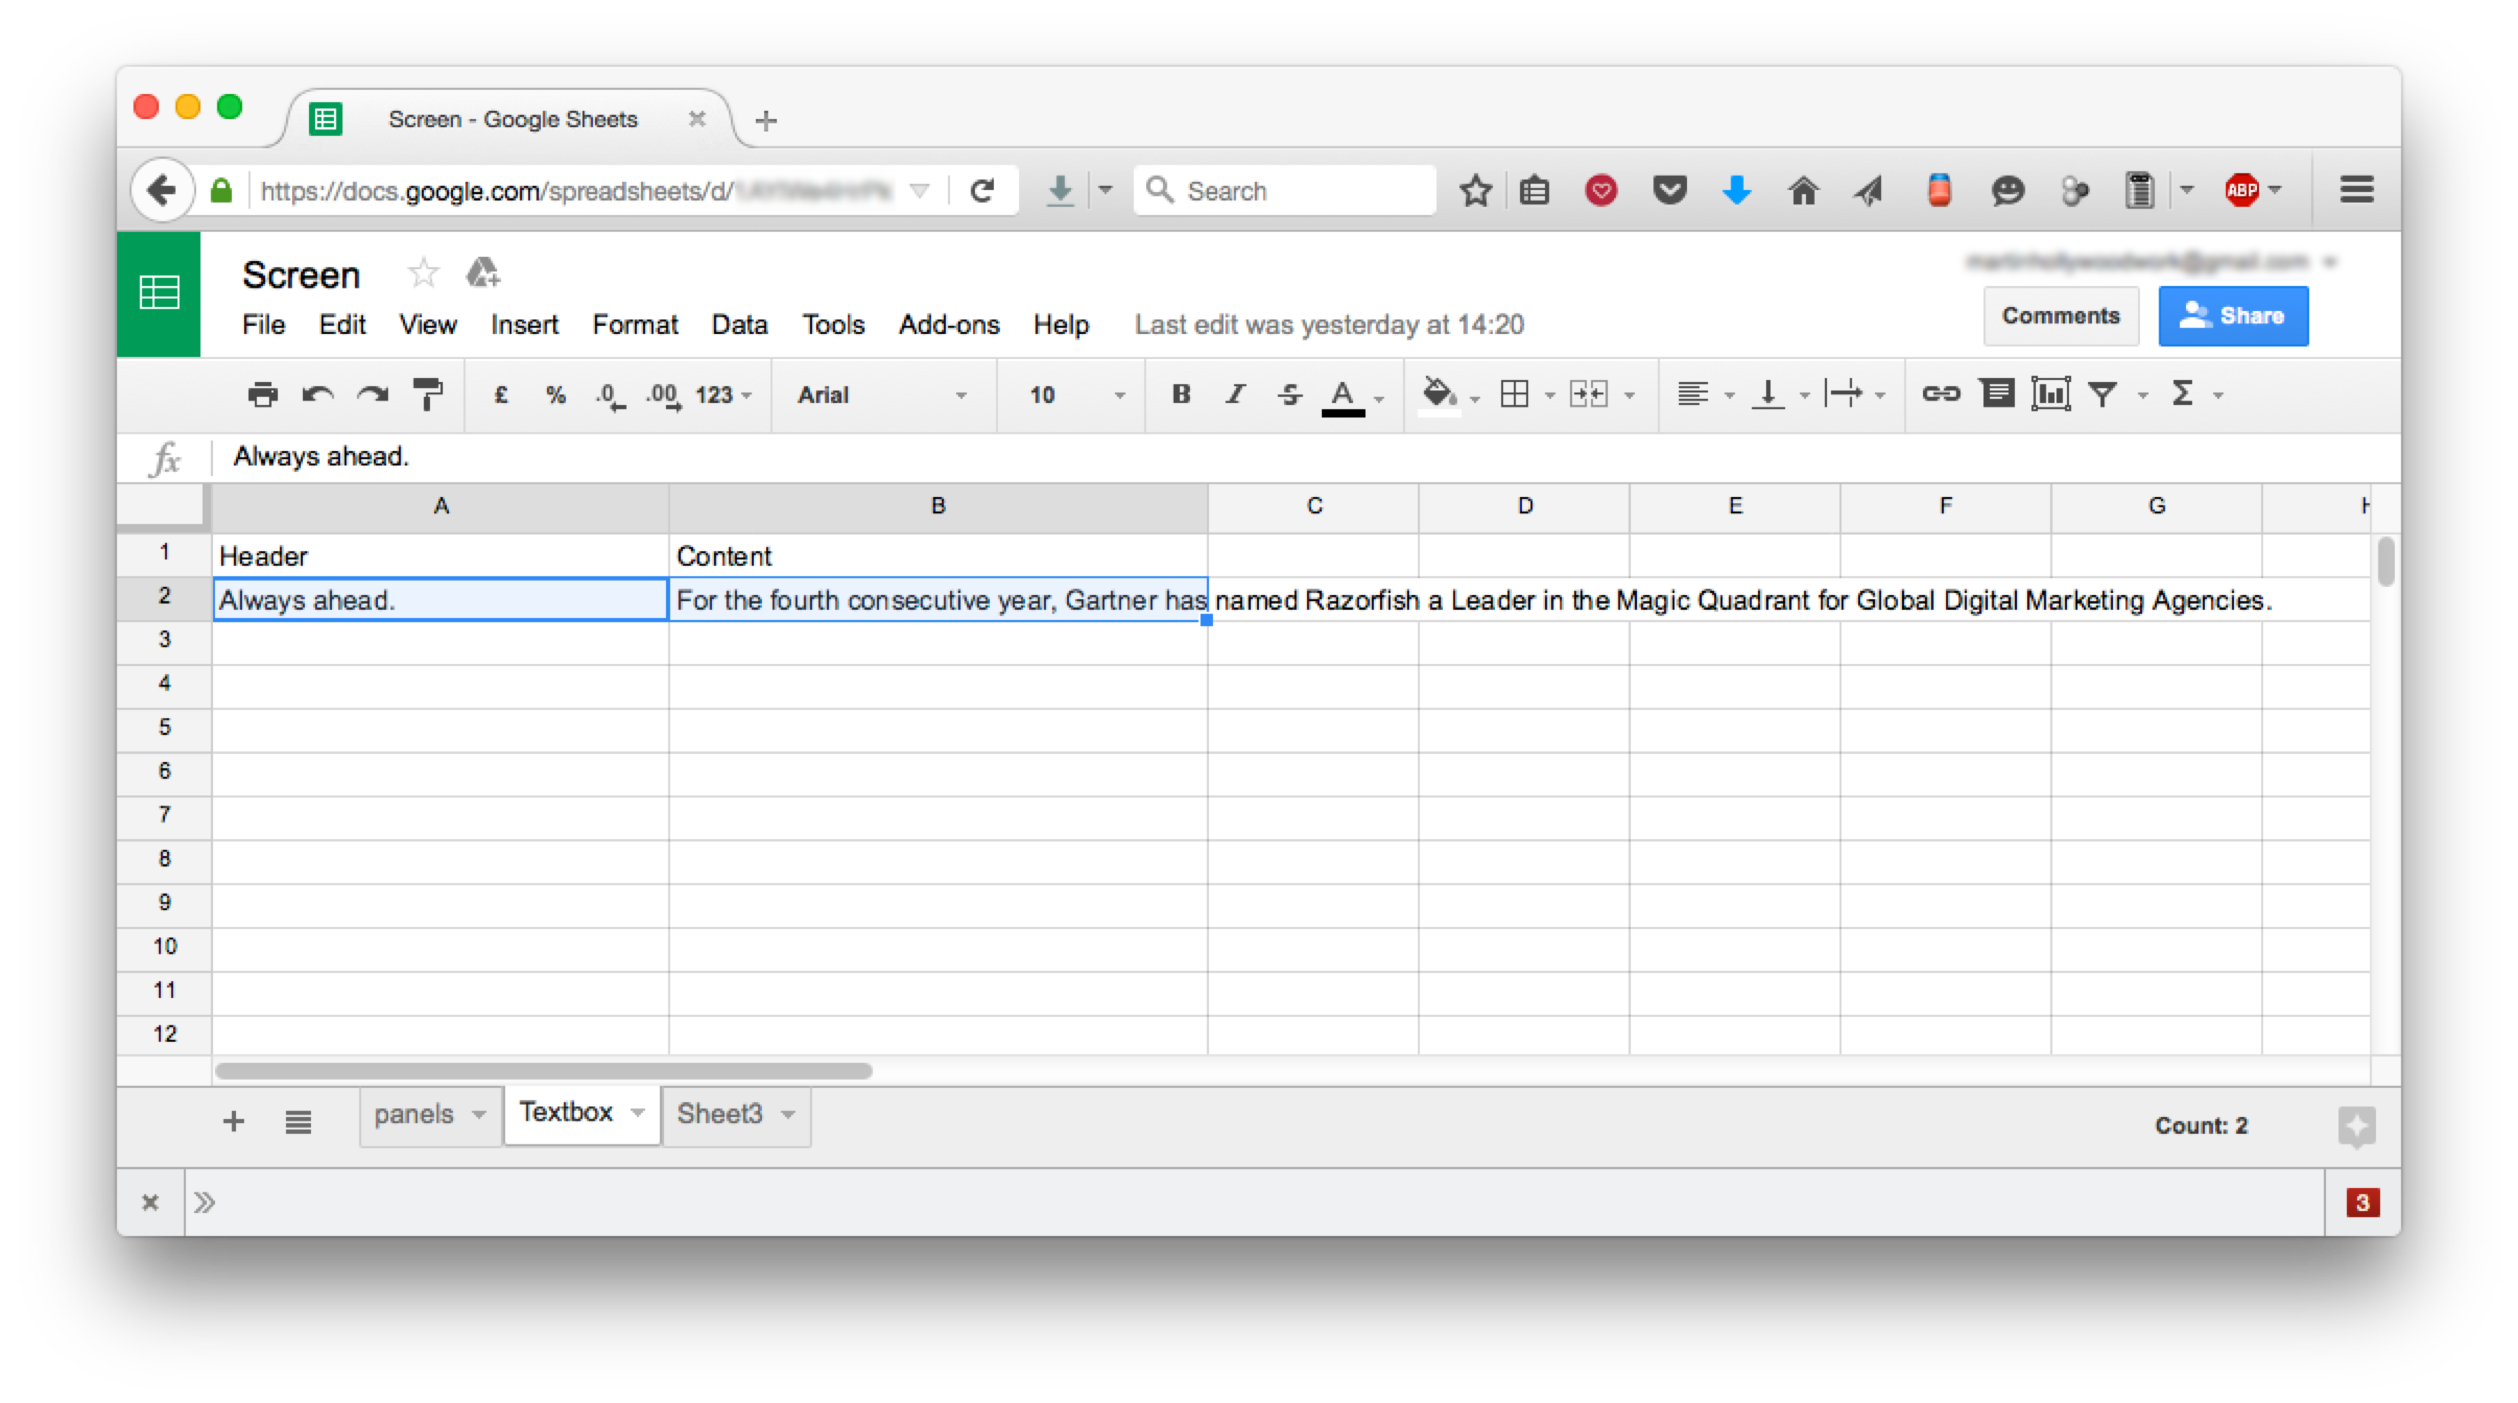
Task: Toggle bold formatting
Action: (1181, 394)
